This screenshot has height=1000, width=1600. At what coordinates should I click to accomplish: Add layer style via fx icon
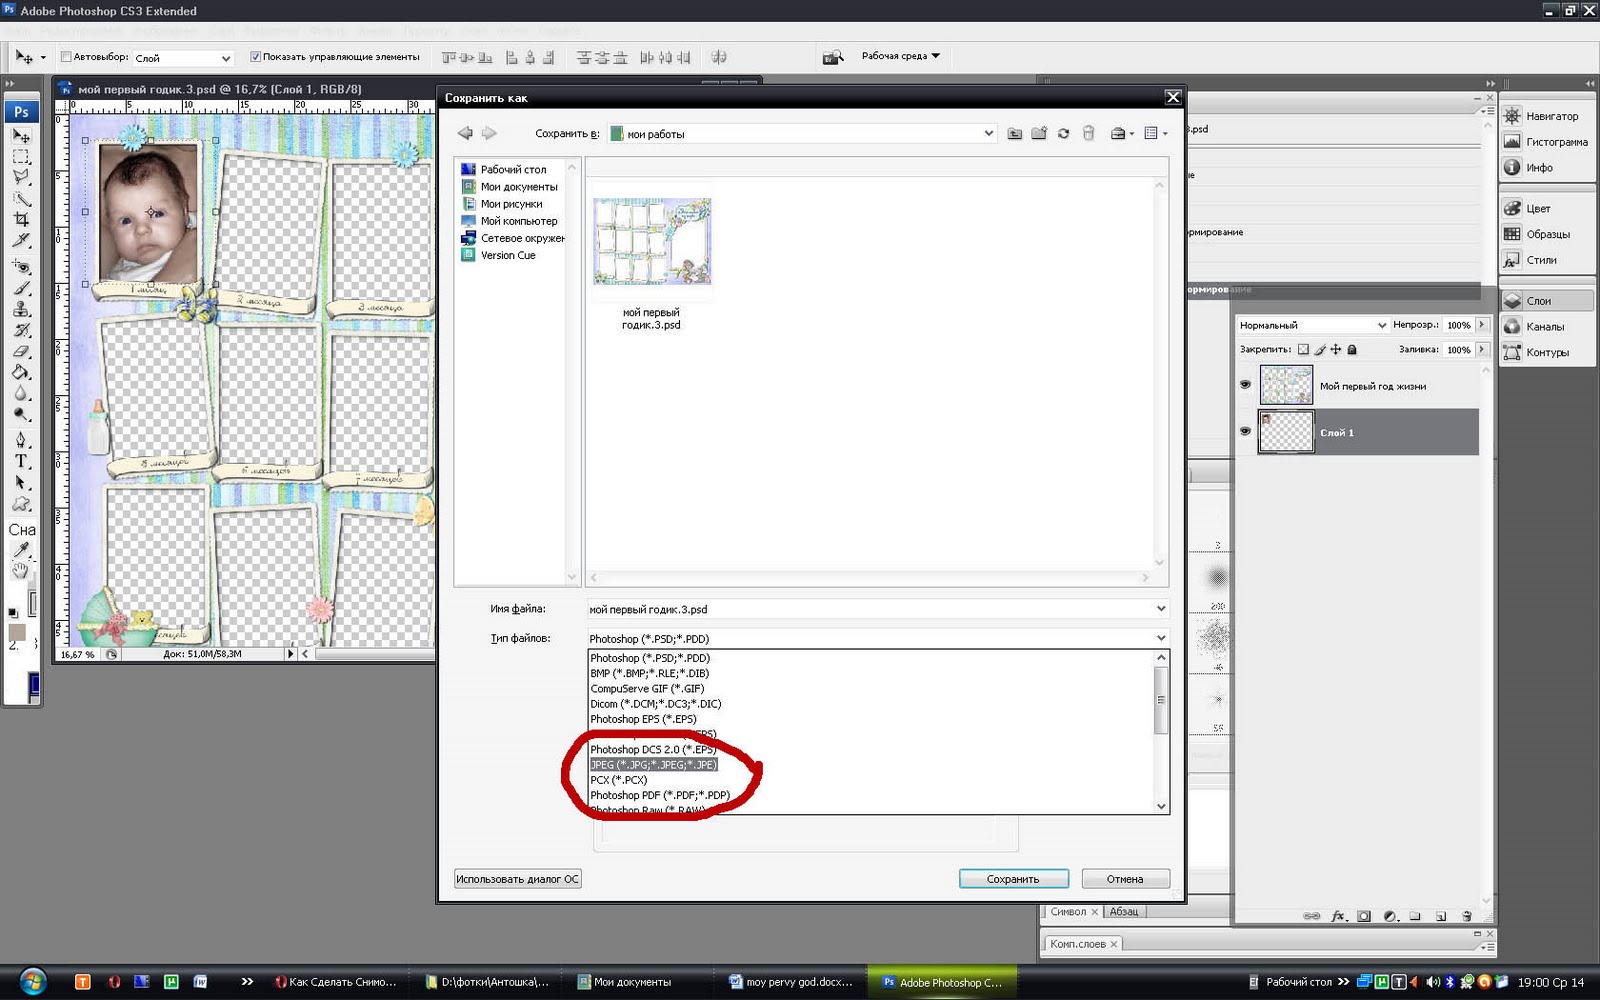point(1338,916)
